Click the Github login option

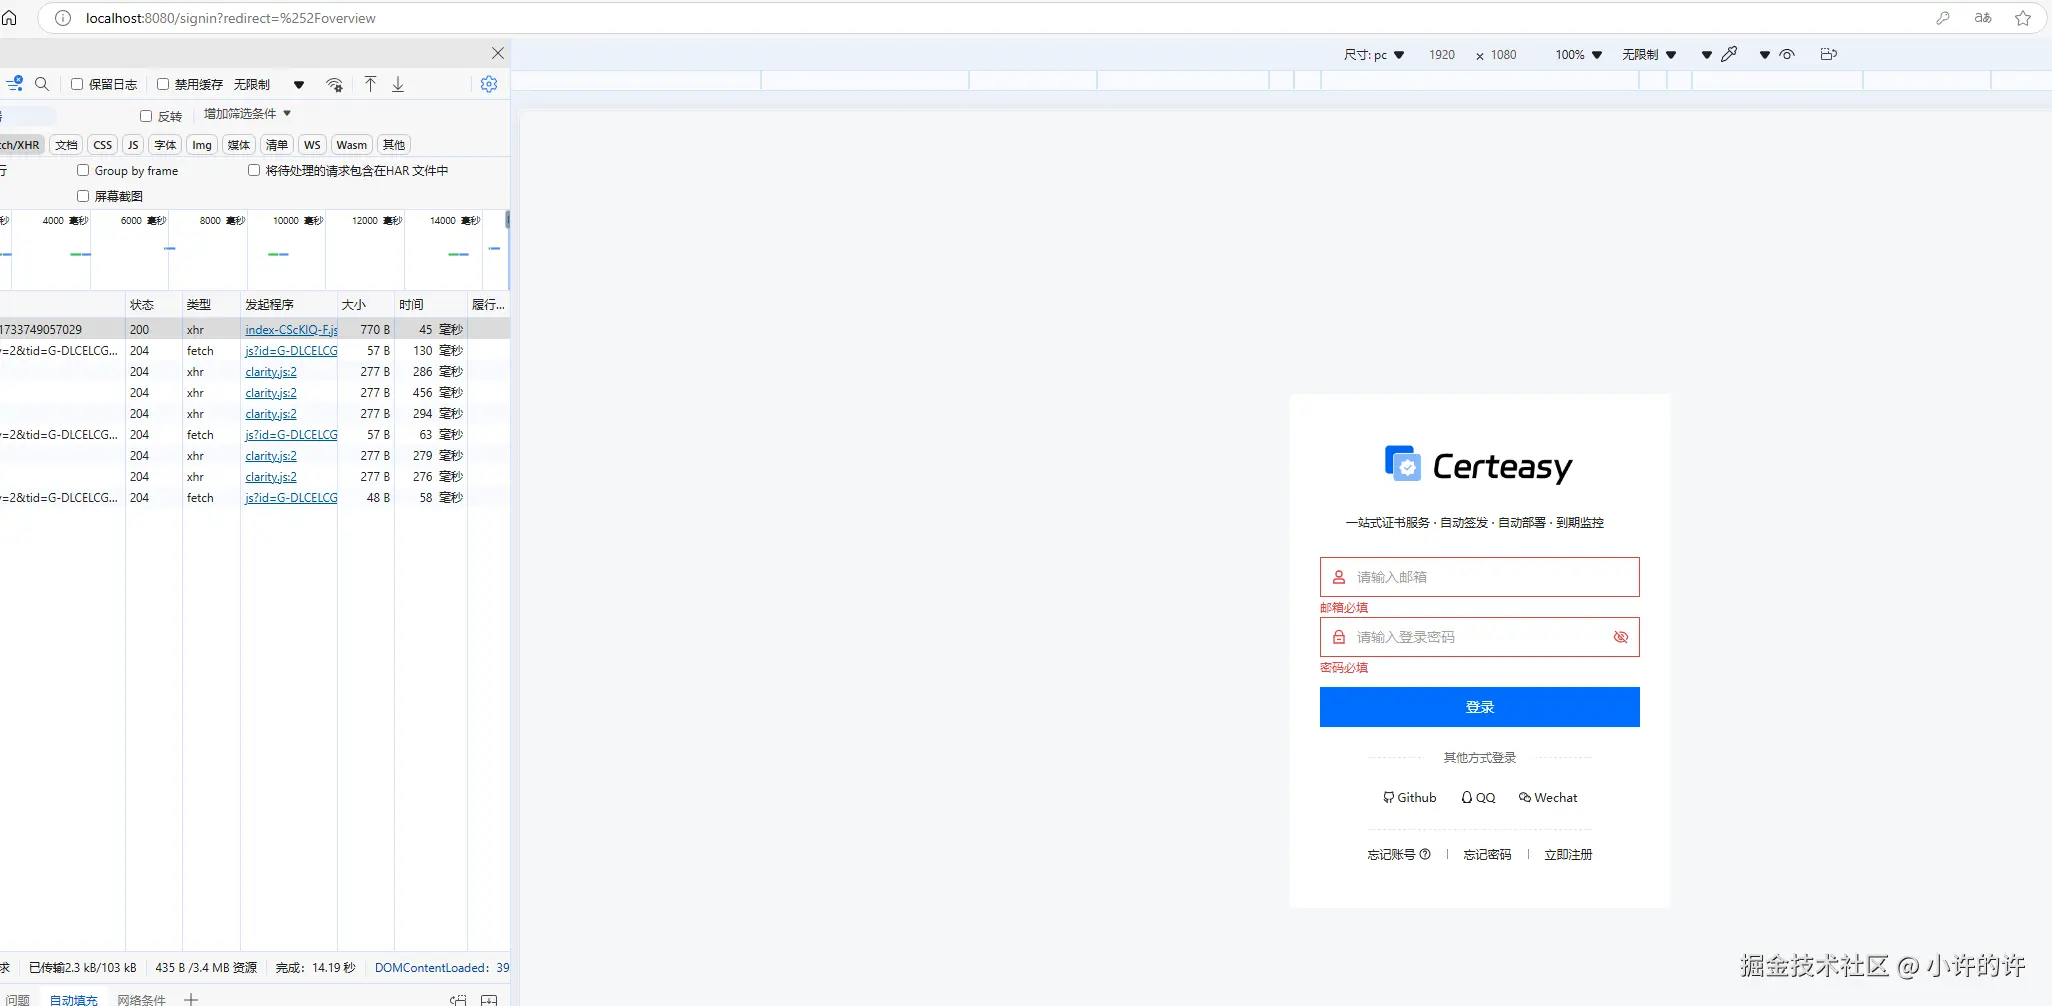[x=1410, y=797]
